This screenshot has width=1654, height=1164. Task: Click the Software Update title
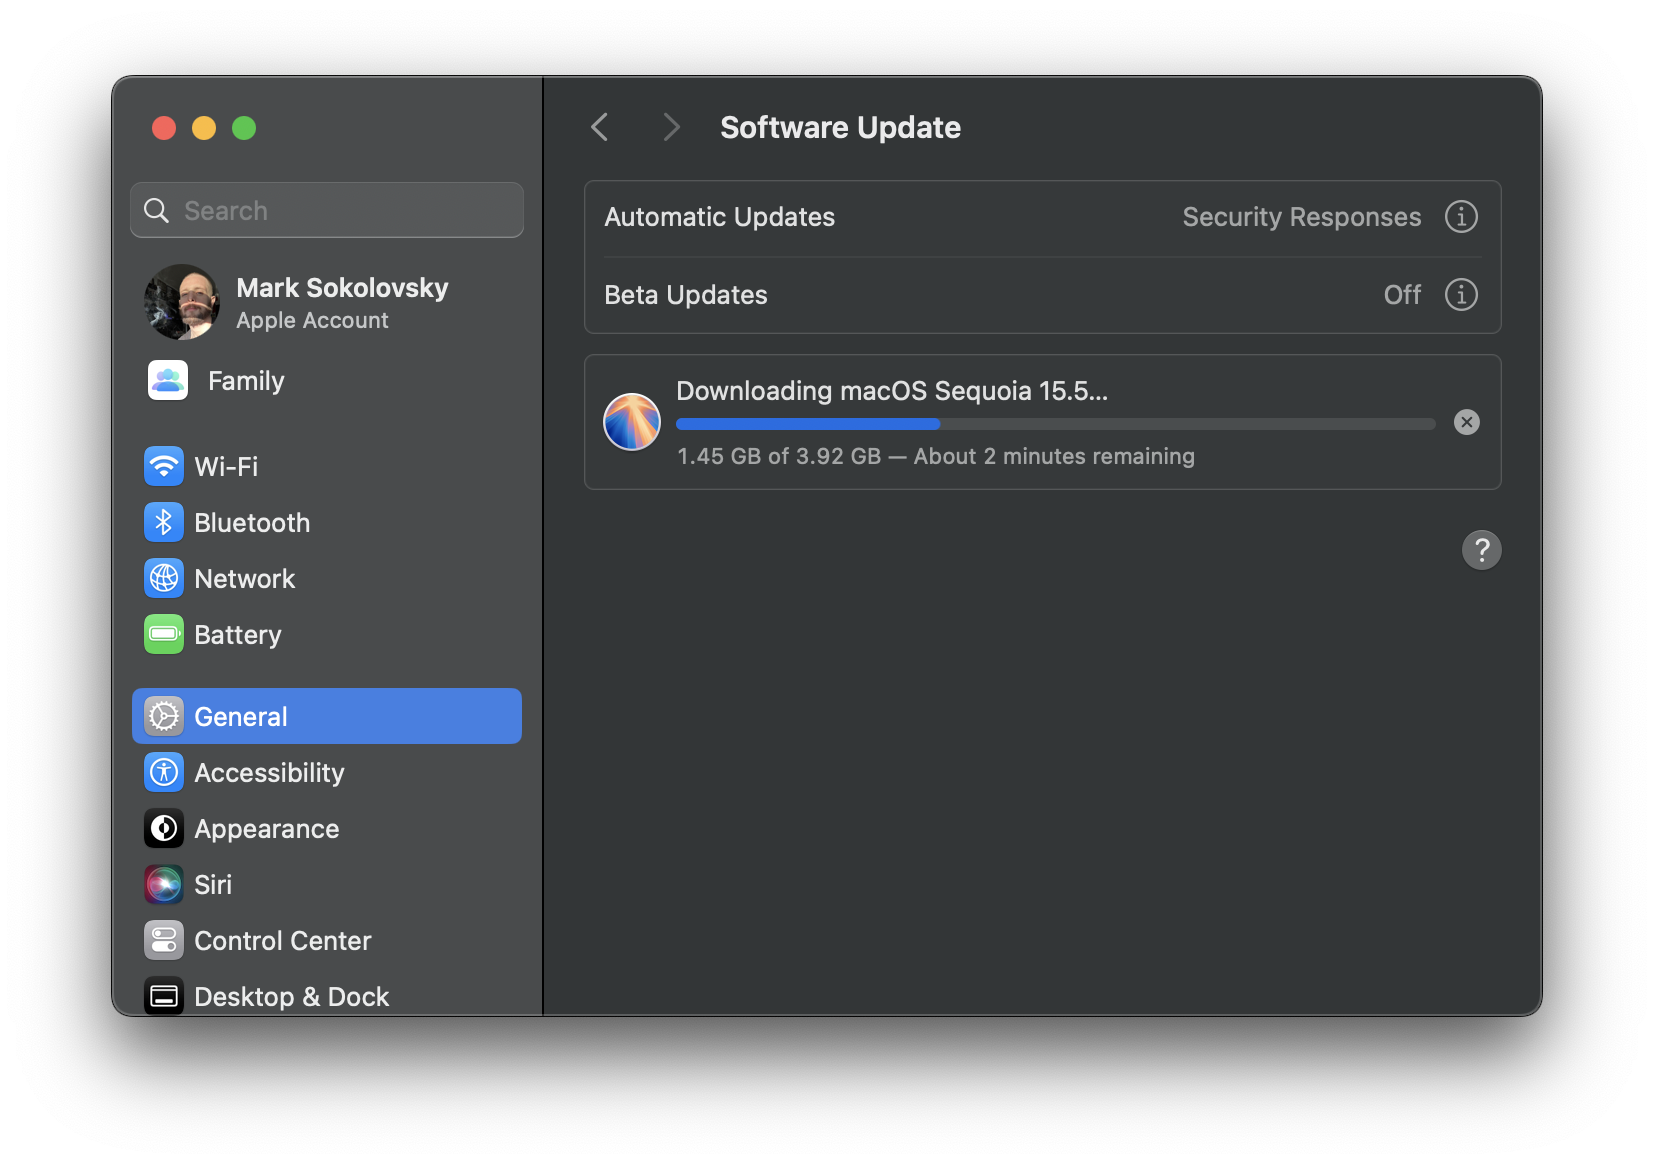(840, 127)
